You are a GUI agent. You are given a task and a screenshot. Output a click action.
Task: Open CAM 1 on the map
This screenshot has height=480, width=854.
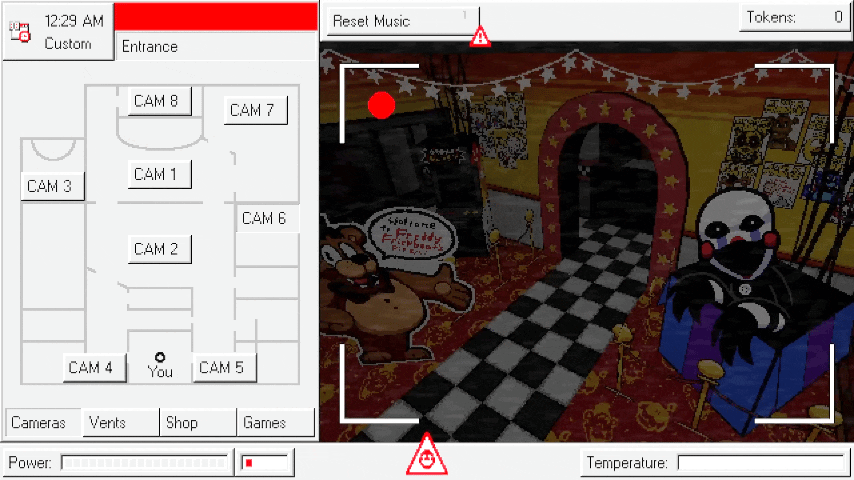(x=160, y=174)
